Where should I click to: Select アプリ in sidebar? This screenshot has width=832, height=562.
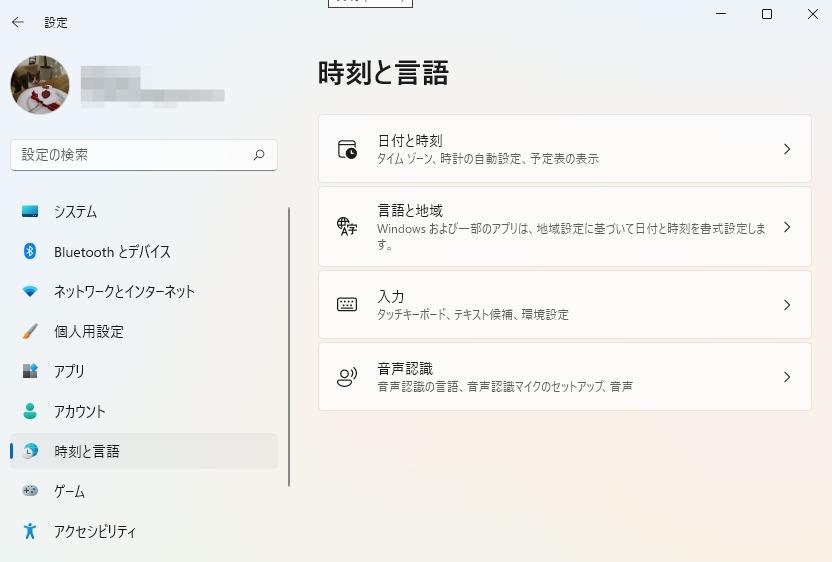pyautogui.click(x=144, y=371)
